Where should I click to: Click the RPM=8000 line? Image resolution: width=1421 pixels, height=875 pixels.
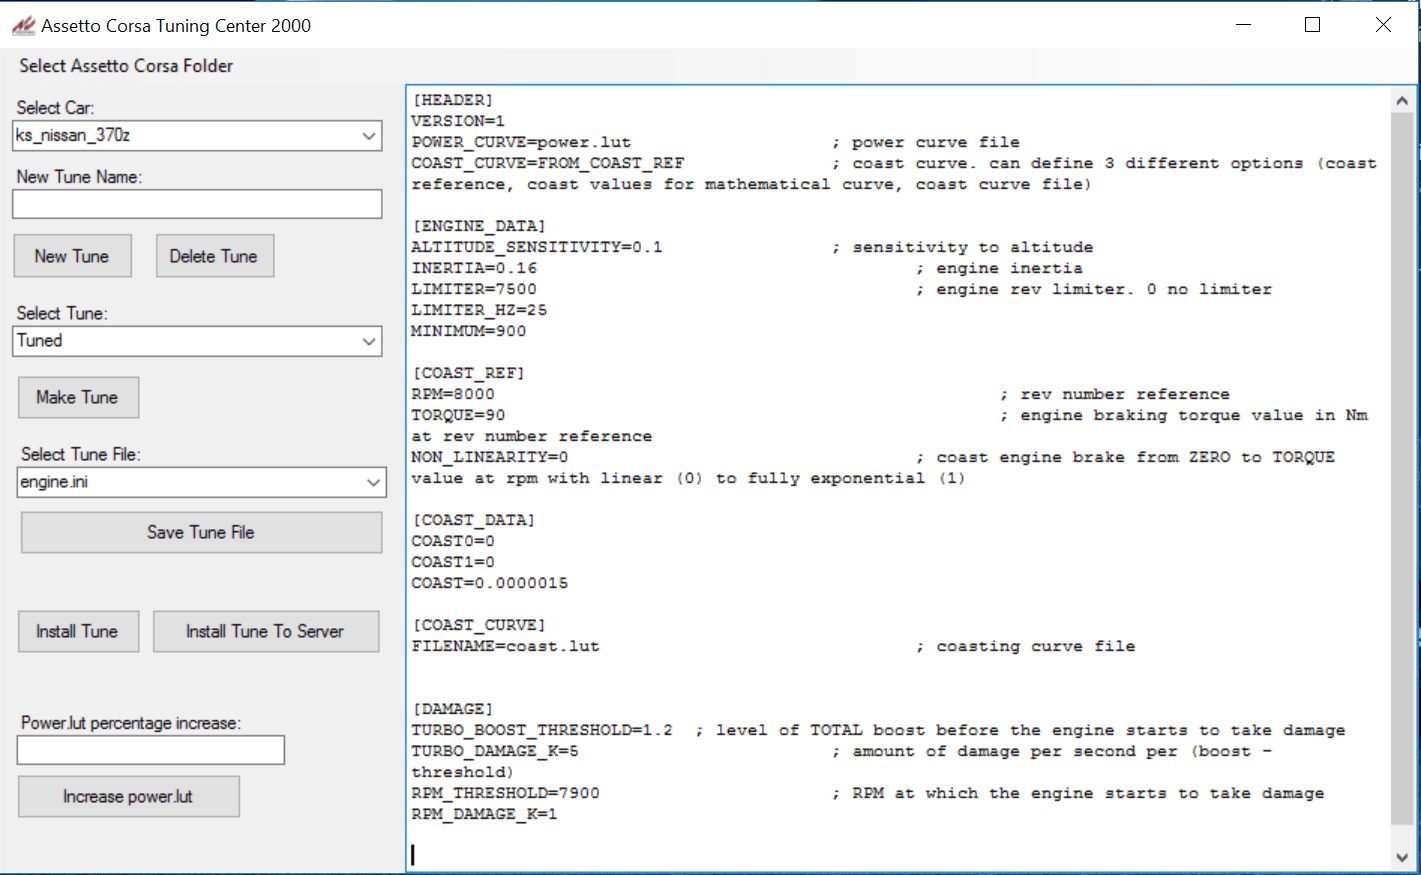(453, 394)
